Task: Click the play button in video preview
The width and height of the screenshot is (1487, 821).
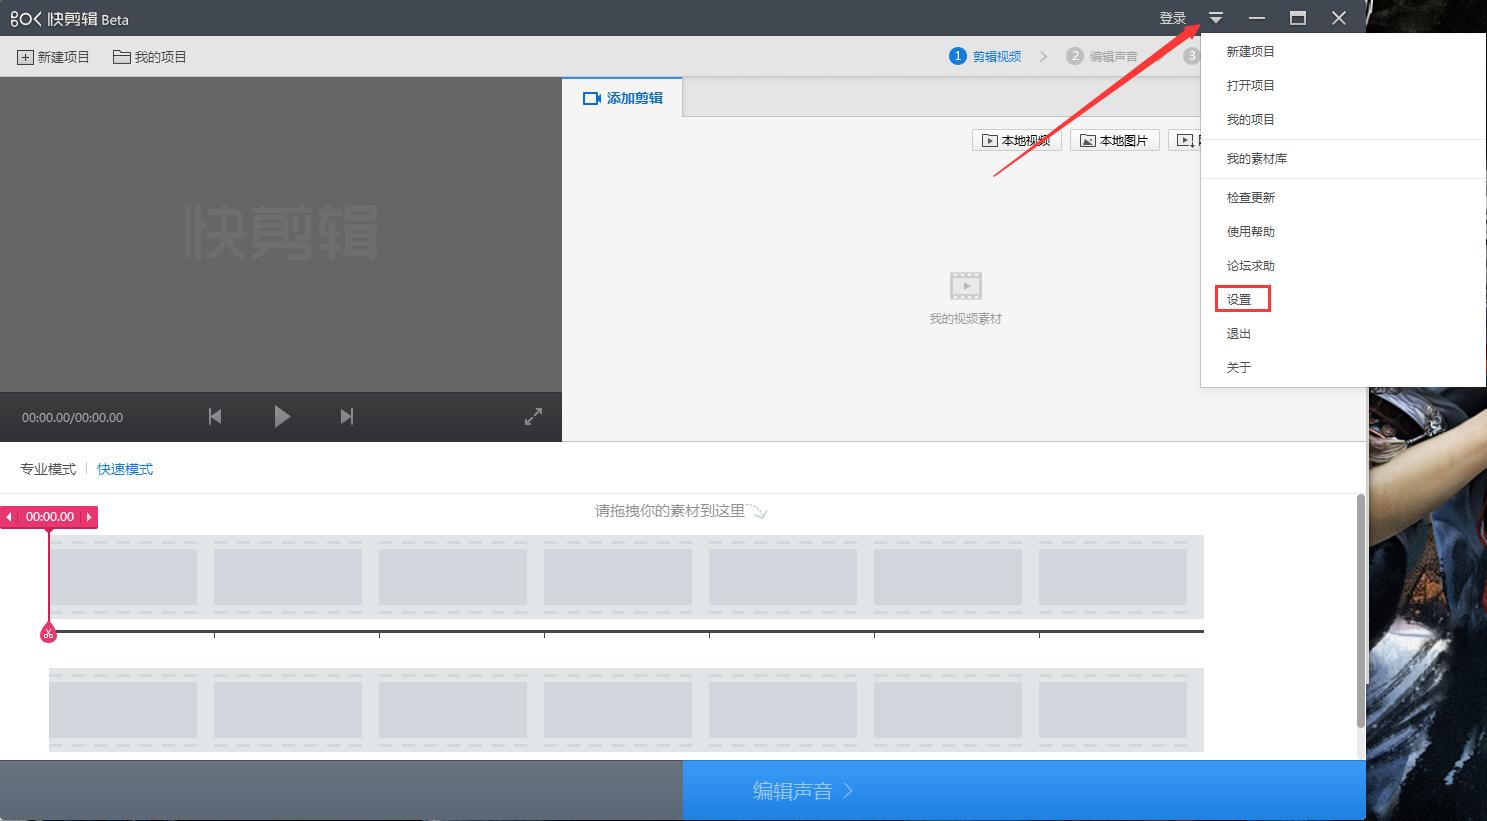Action: tap(282, 416)
